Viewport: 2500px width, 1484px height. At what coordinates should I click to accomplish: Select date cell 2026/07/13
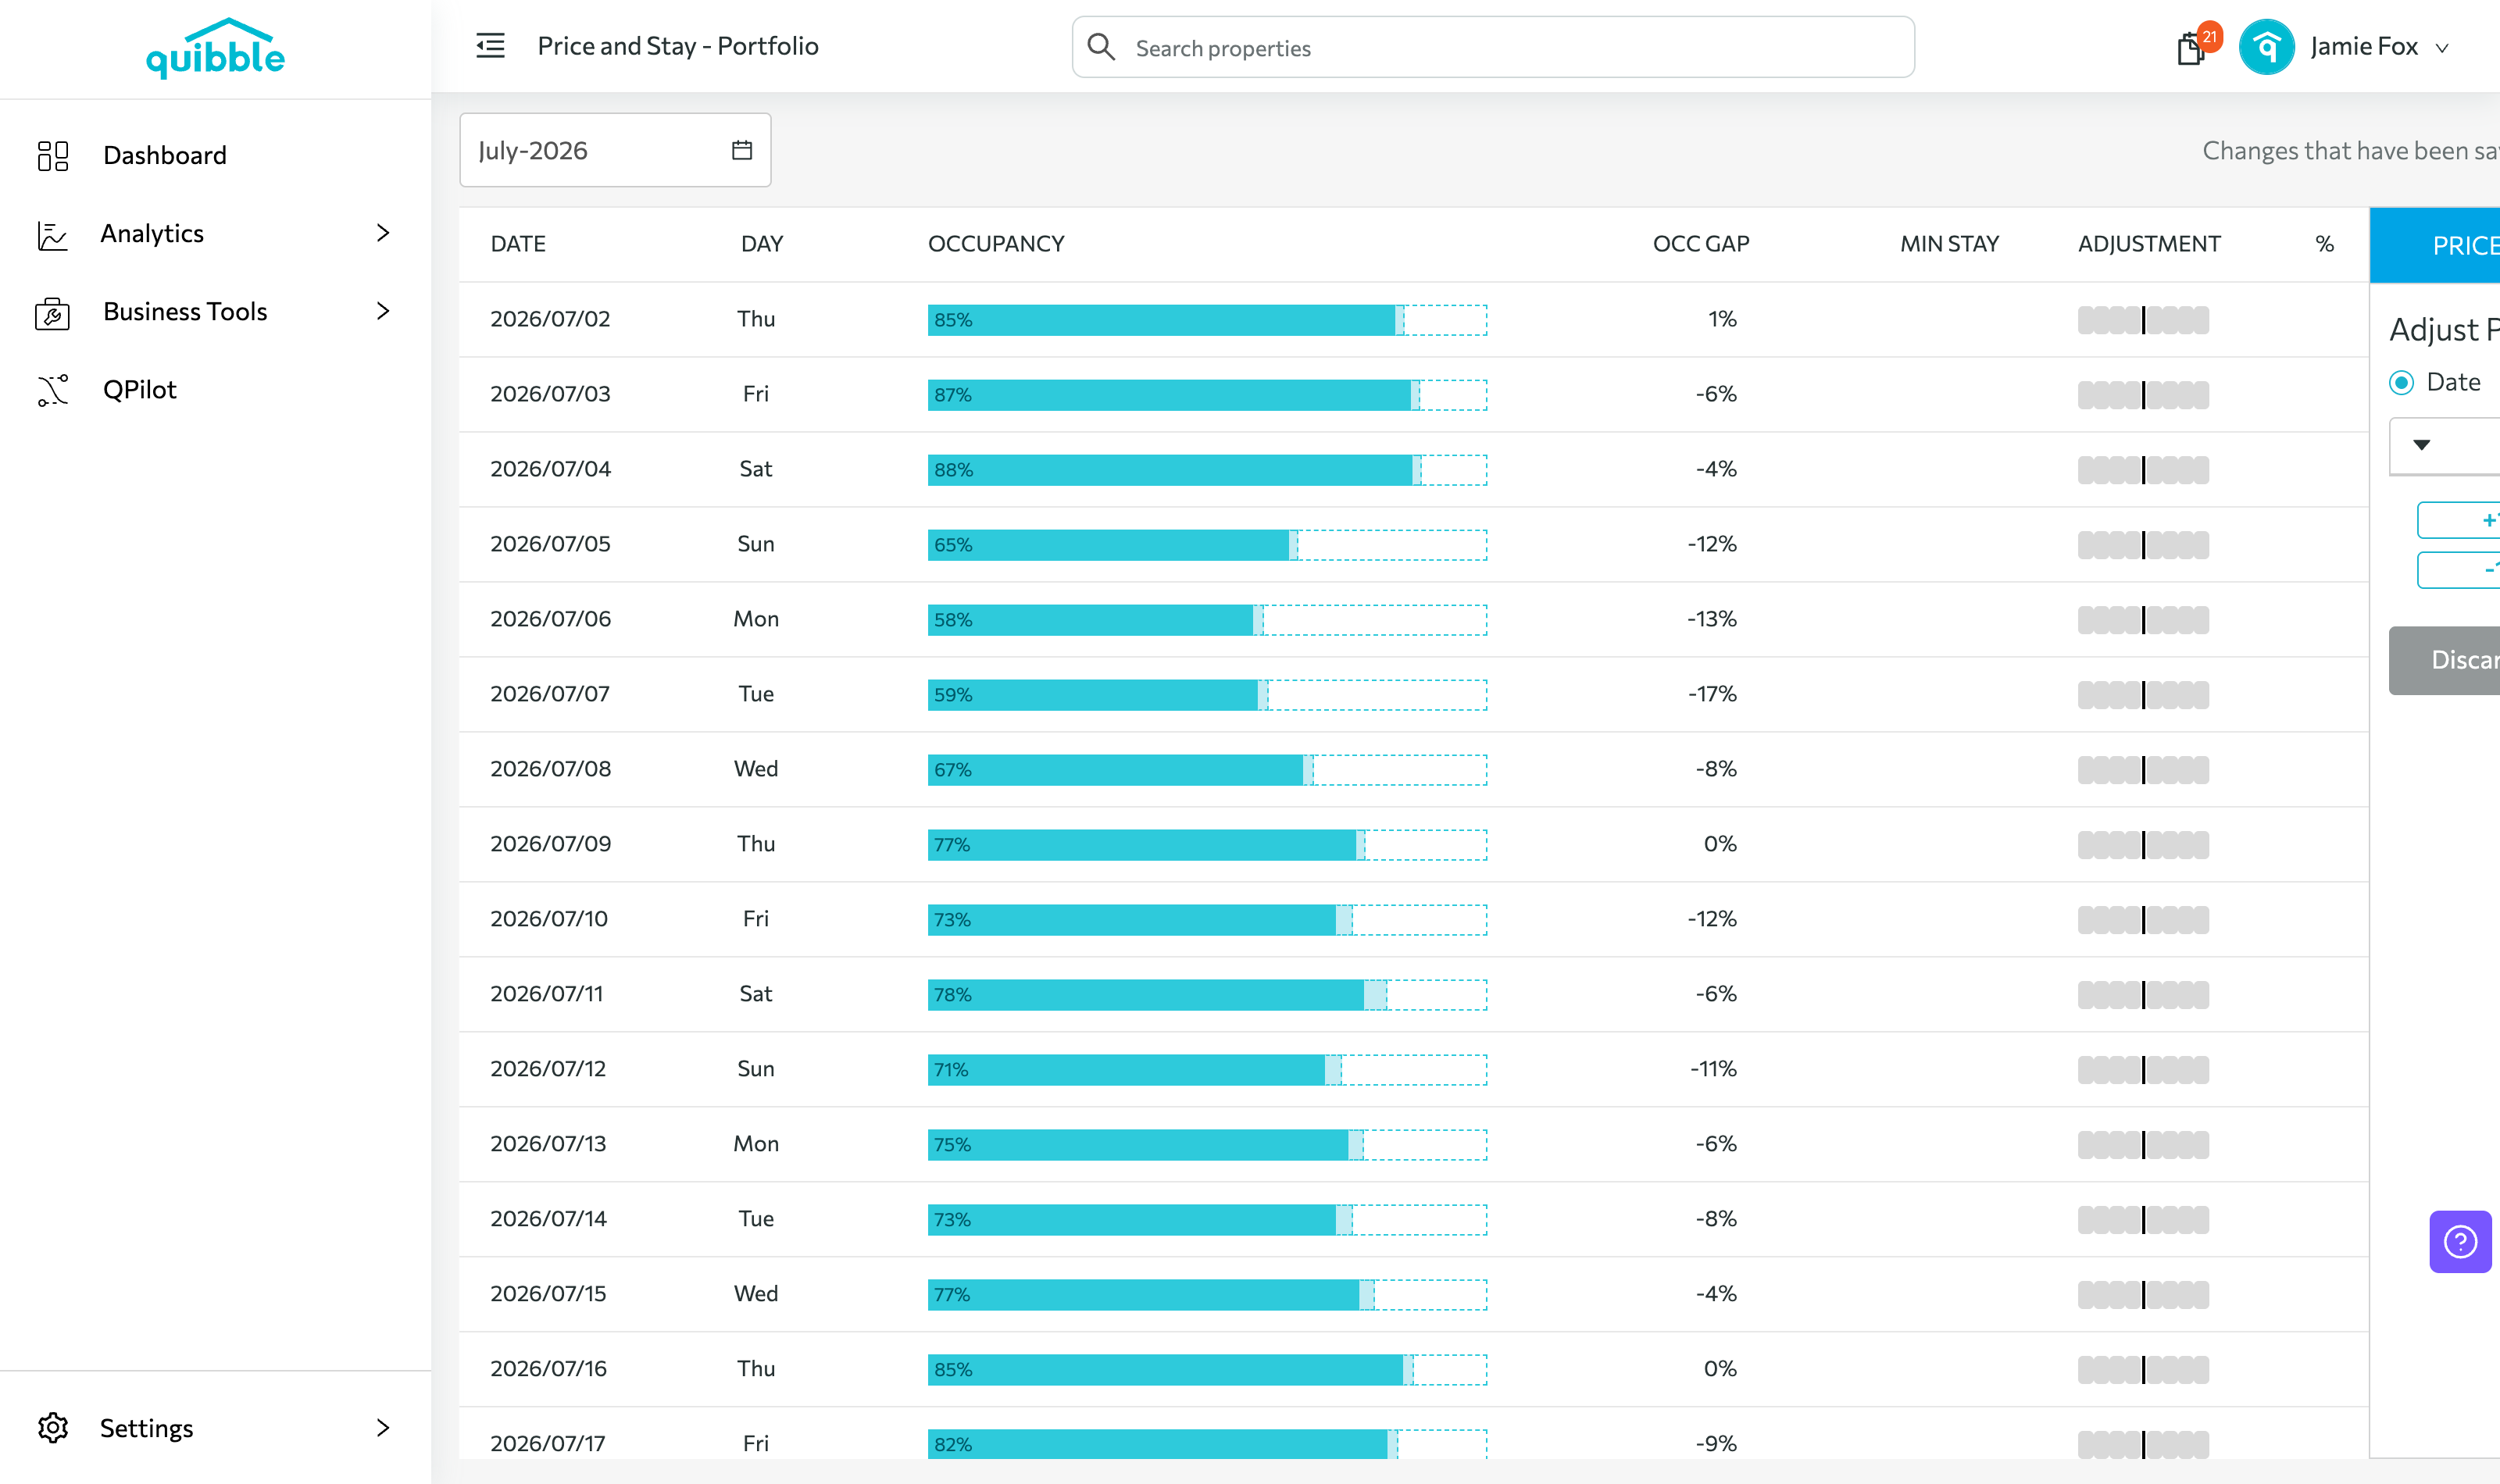[x=548, y=1144]
